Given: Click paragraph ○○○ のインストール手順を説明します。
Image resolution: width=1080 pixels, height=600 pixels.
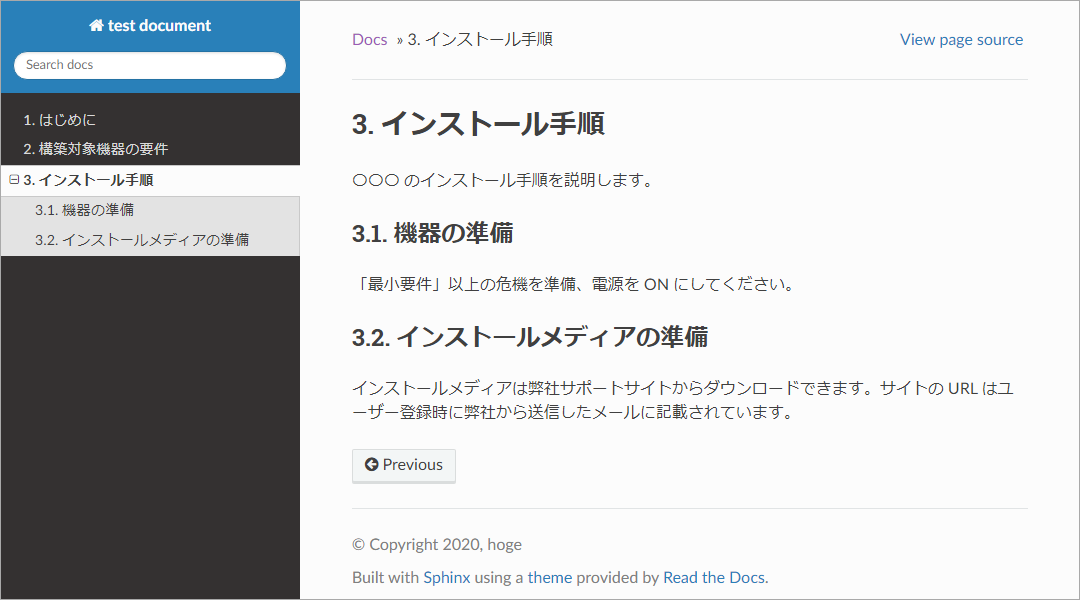Looking at the screenshot, I should [x=503, y=180].
